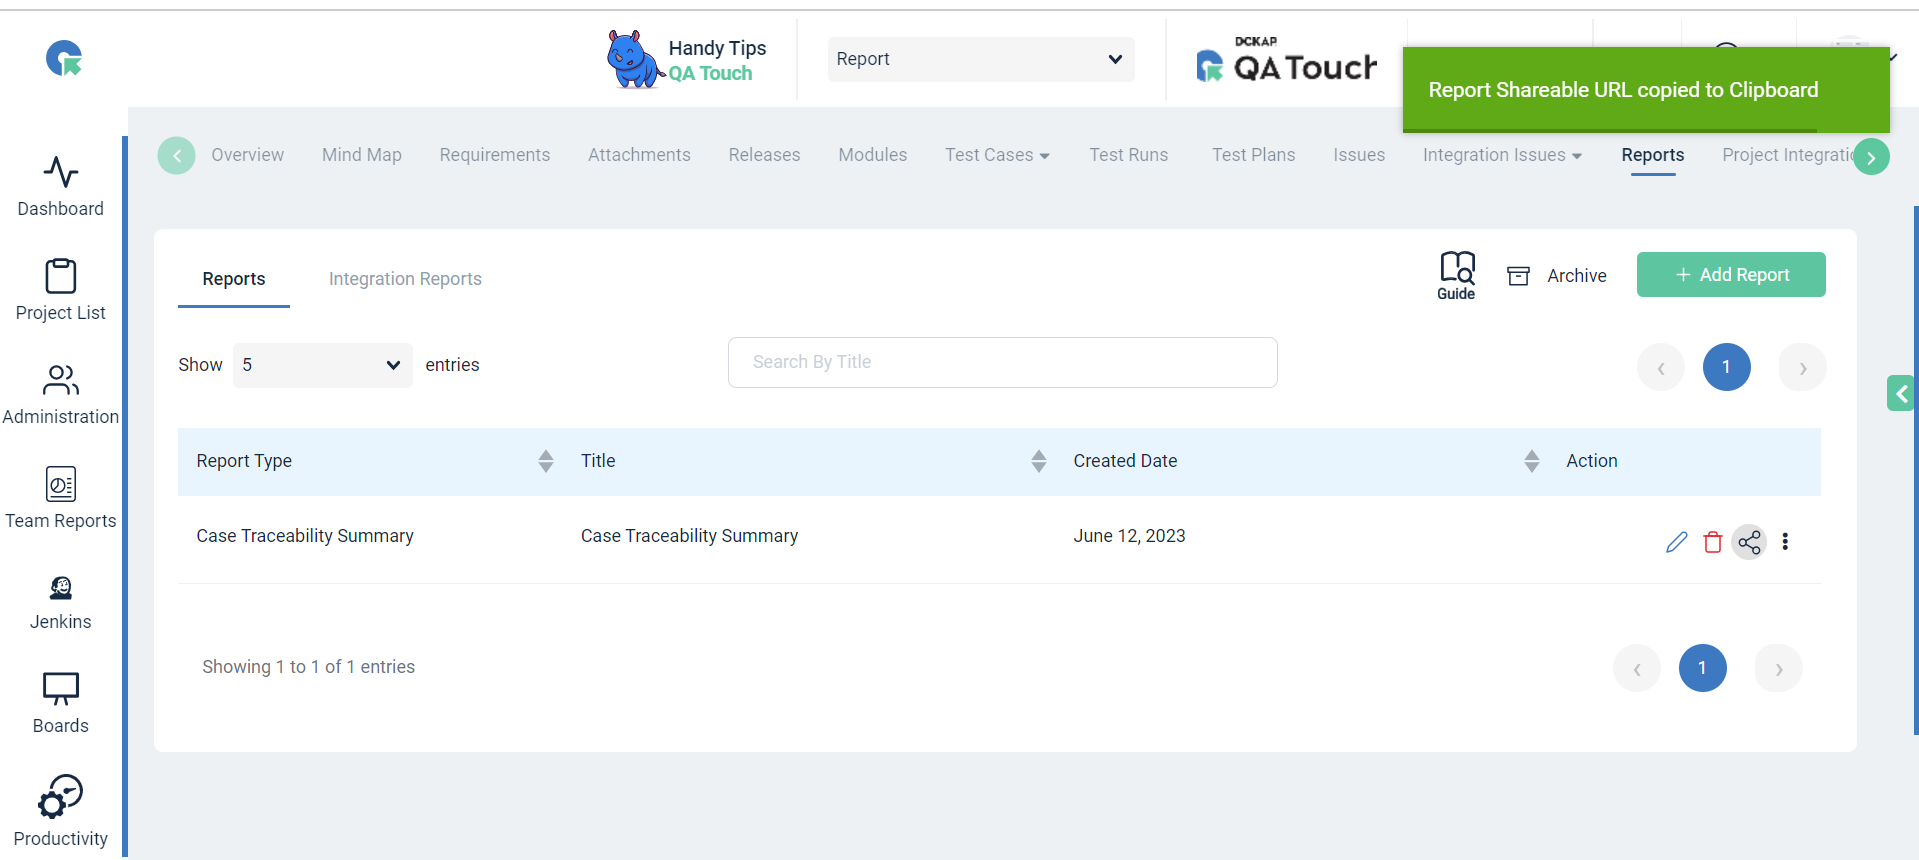Click the Case Traceability Summary report type cell

coord(305,536)
